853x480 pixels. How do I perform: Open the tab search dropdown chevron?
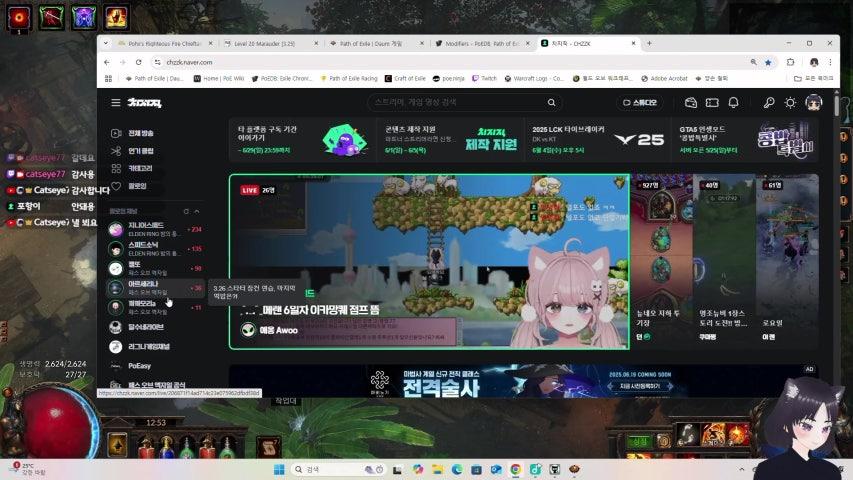coord(106,43)
